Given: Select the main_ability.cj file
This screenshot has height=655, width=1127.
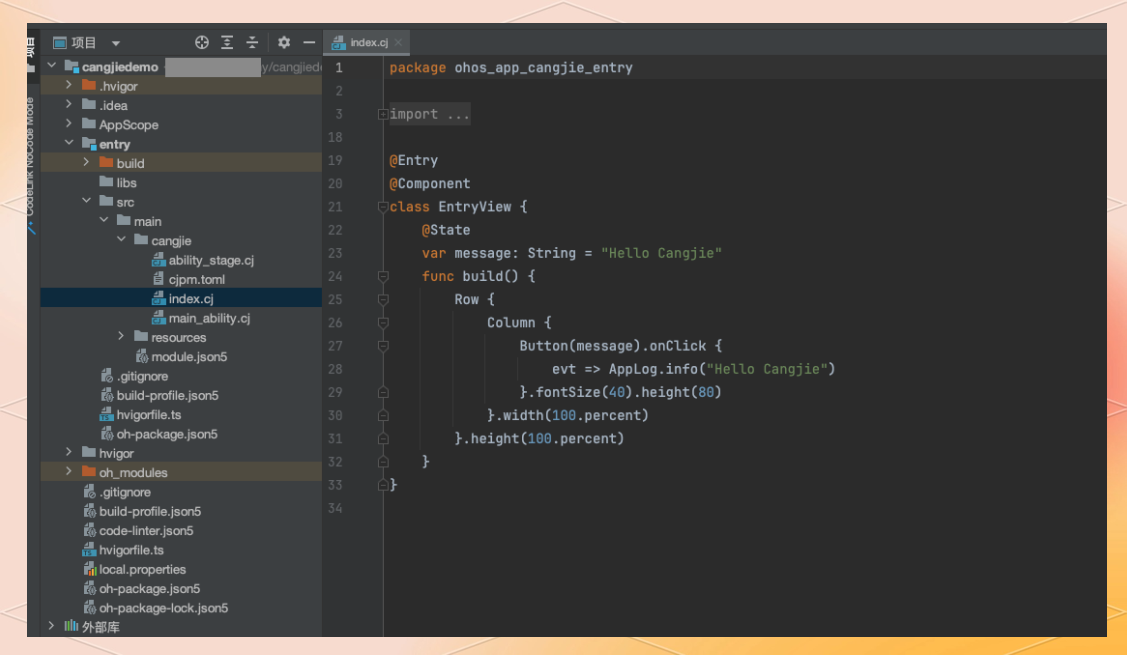Looking at the screenshot, I should 201,319.
